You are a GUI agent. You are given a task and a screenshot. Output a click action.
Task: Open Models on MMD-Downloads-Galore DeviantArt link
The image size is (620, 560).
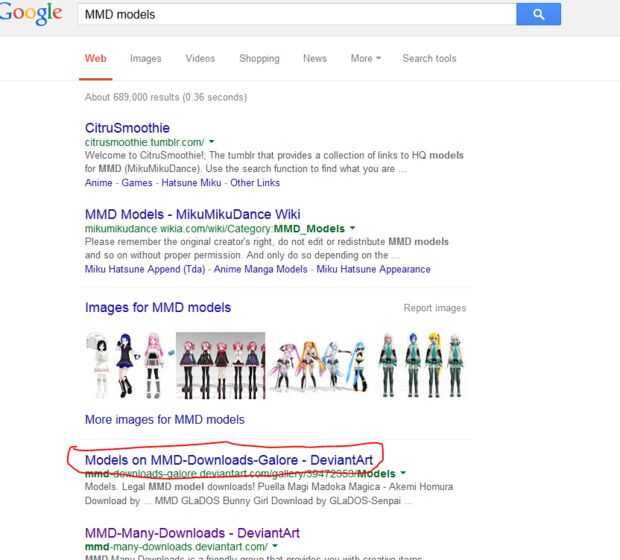(229, 460)
